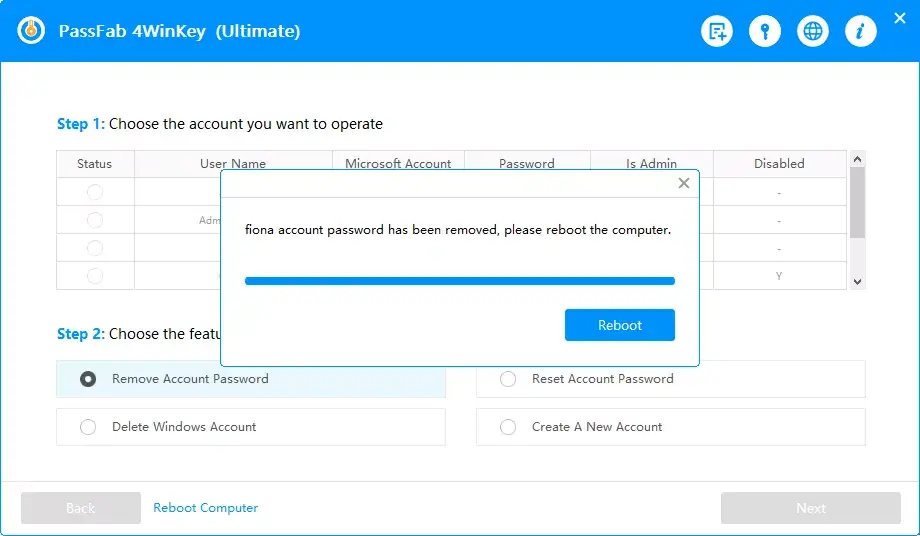Select Reset Account Password option
The image size is (920, 536).
click(x=508, y=379)
